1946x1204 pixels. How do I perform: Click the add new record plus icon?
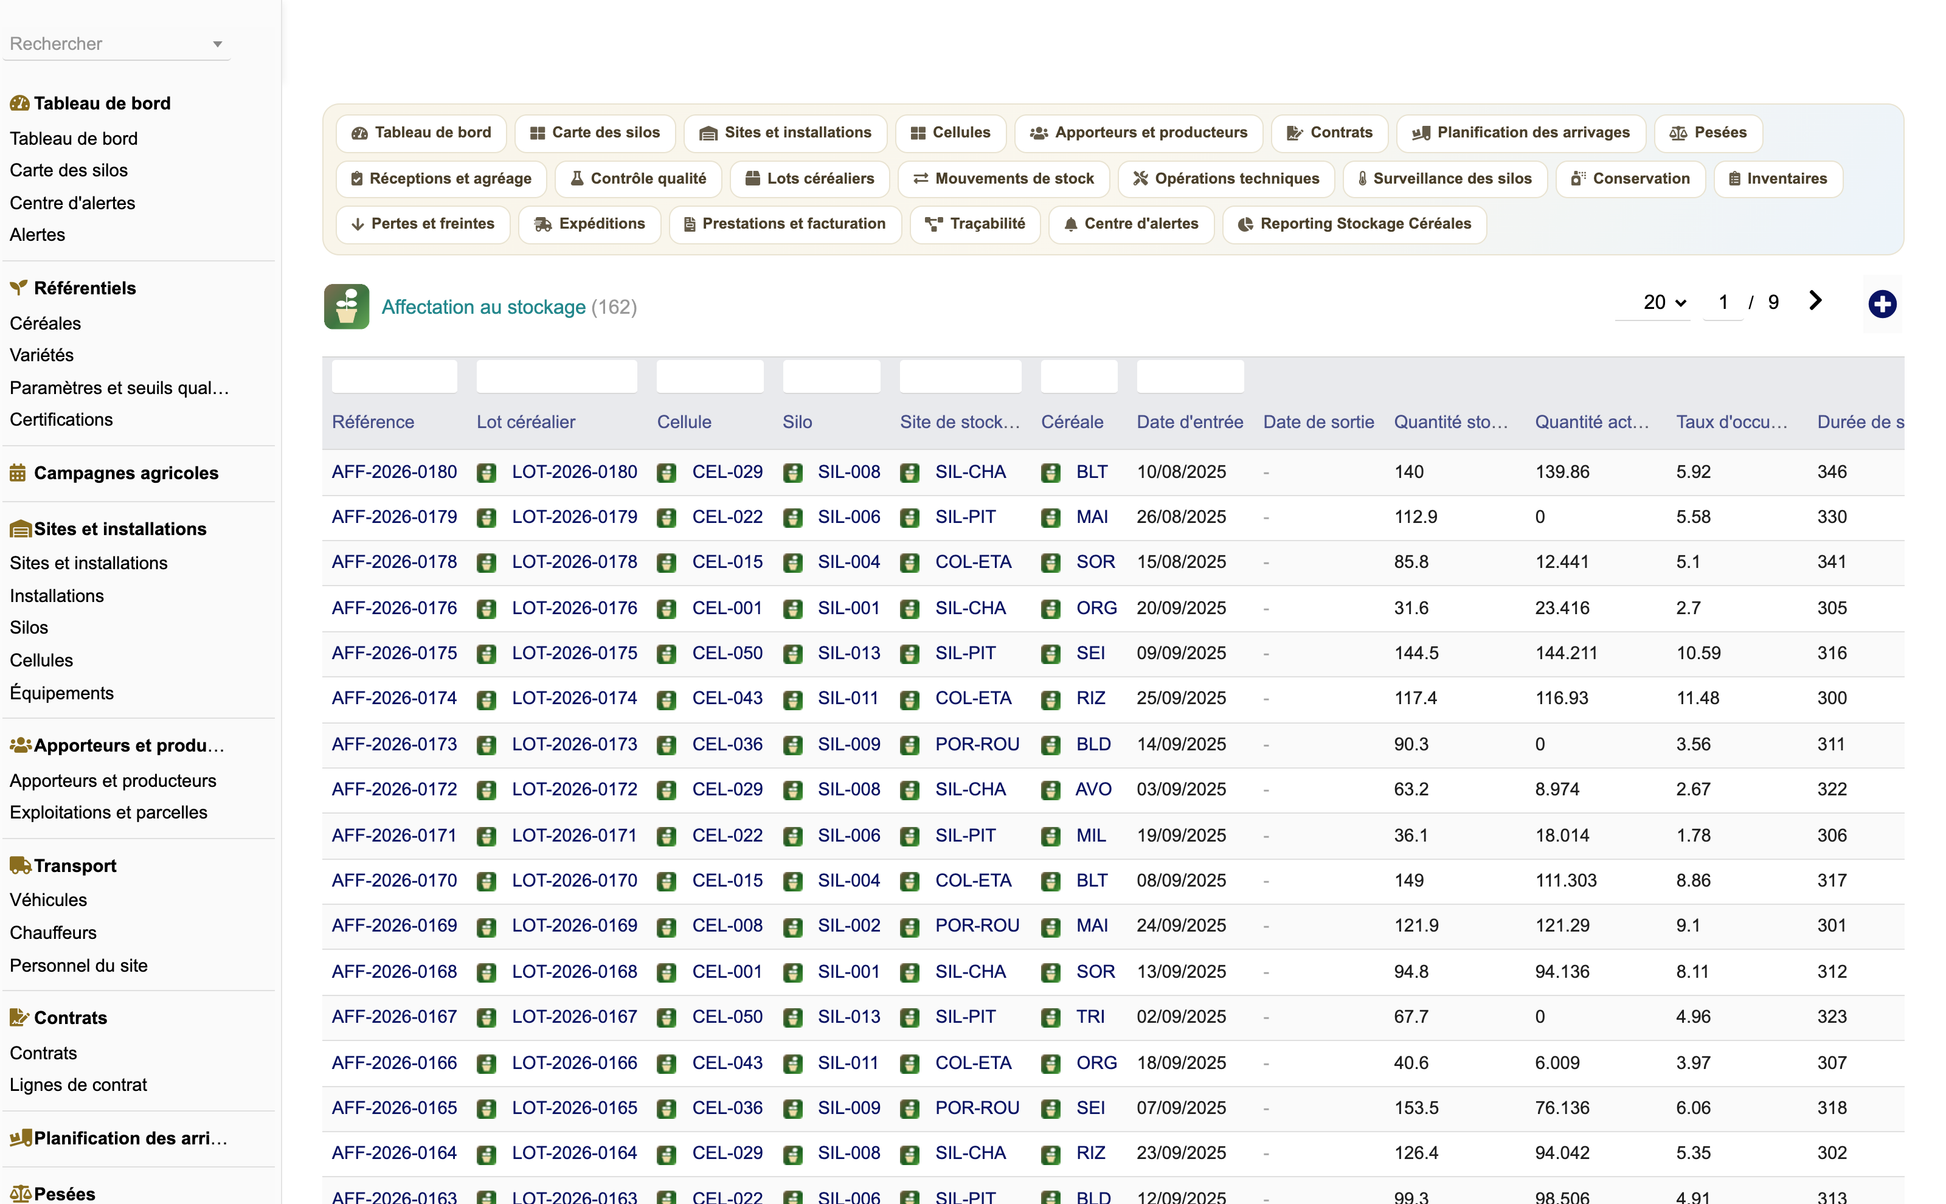point(1882,304)
